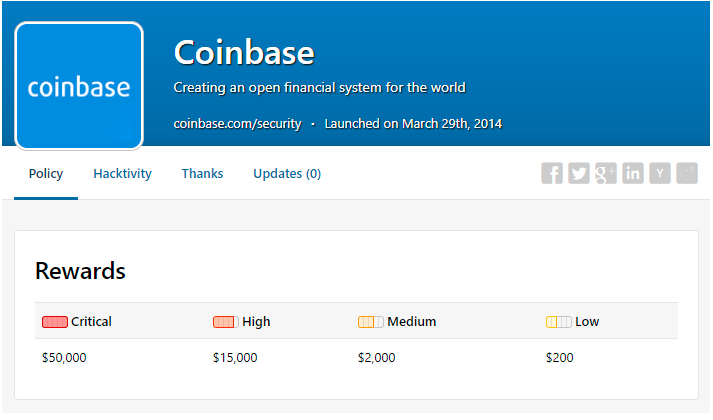Share via Google Plus icon

pyautogui.click(x=606, y=173)
